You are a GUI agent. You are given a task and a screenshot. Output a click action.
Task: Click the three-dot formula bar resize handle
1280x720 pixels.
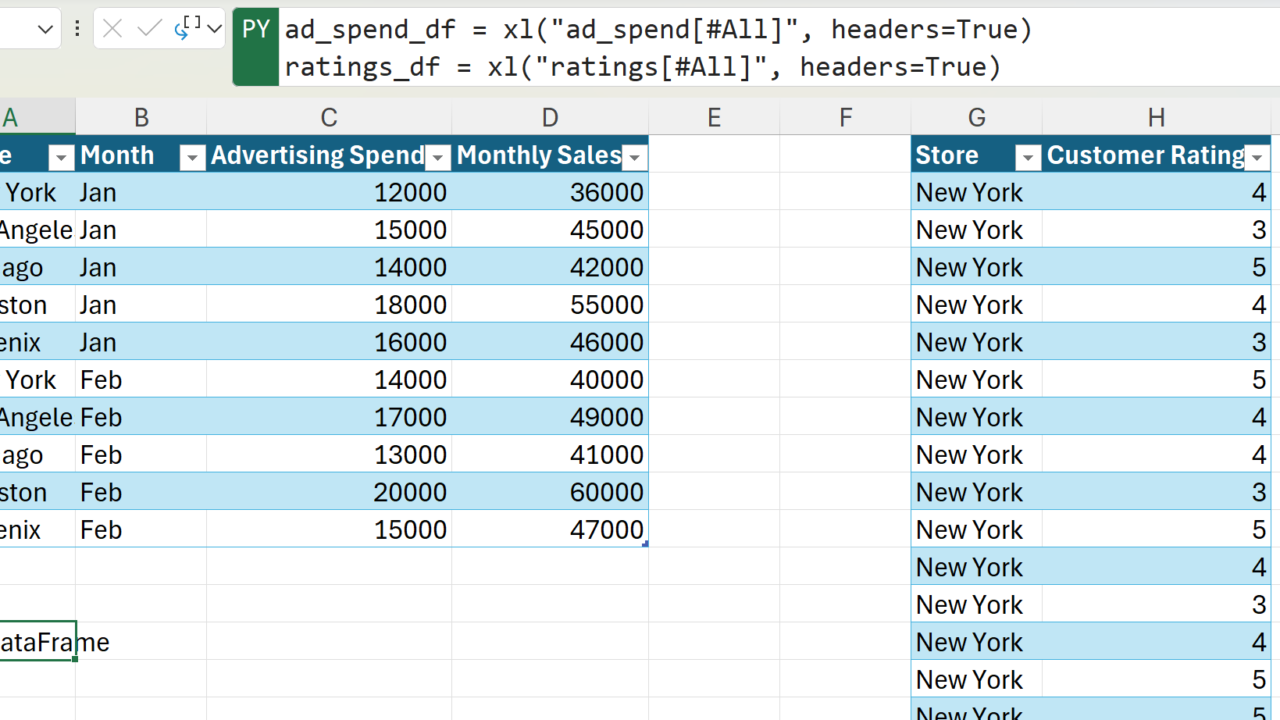tap(77, 30)
